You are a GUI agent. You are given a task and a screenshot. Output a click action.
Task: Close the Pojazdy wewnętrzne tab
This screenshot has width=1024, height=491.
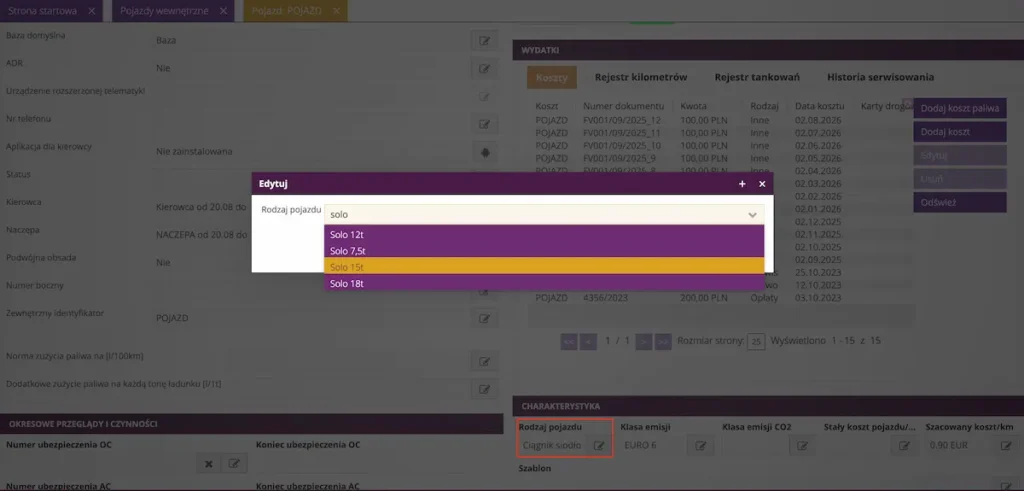pyautogui.click(x=223, y=11)
